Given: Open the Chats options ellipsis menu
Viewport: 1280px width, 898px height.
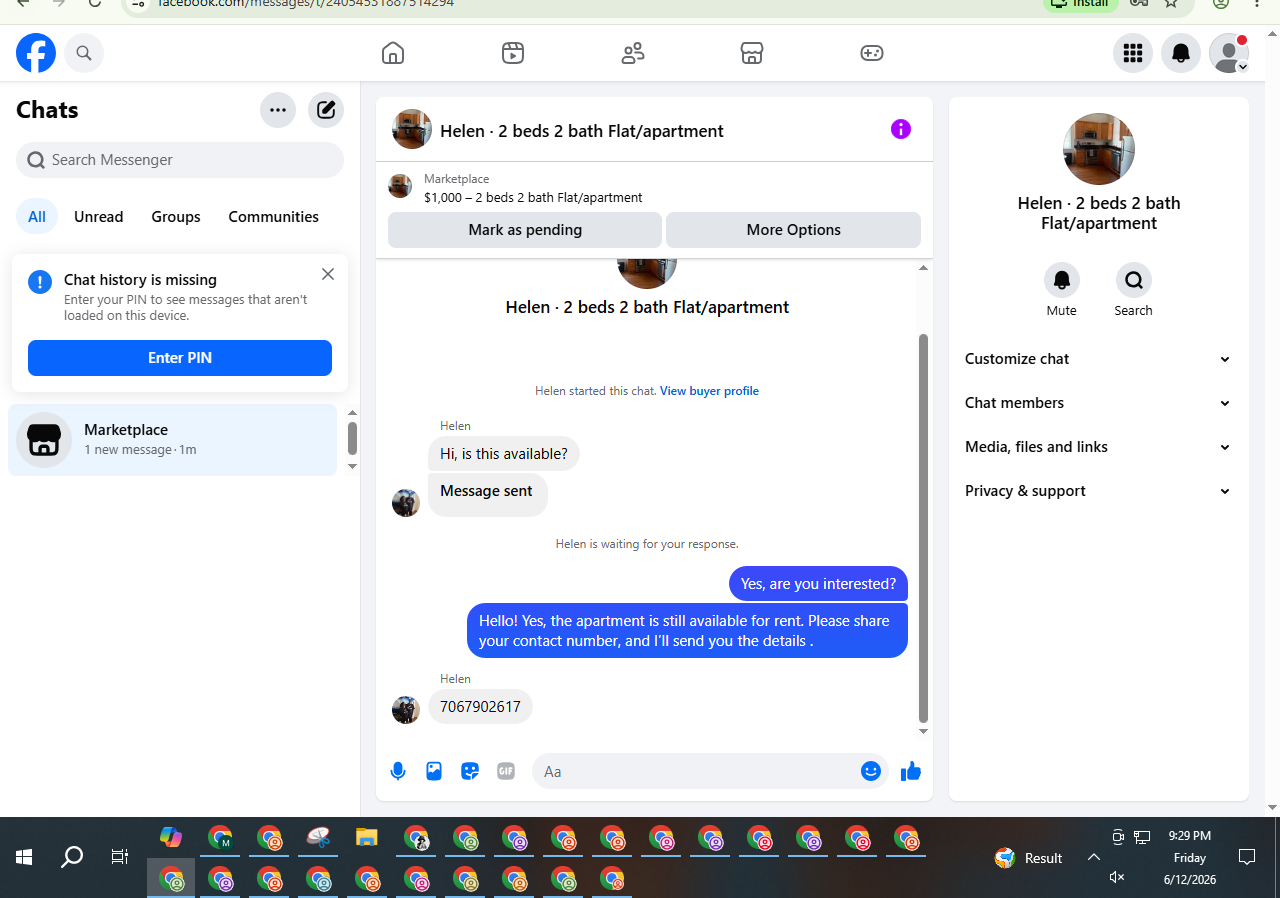Looking at the screenshot, I should 278,110.
